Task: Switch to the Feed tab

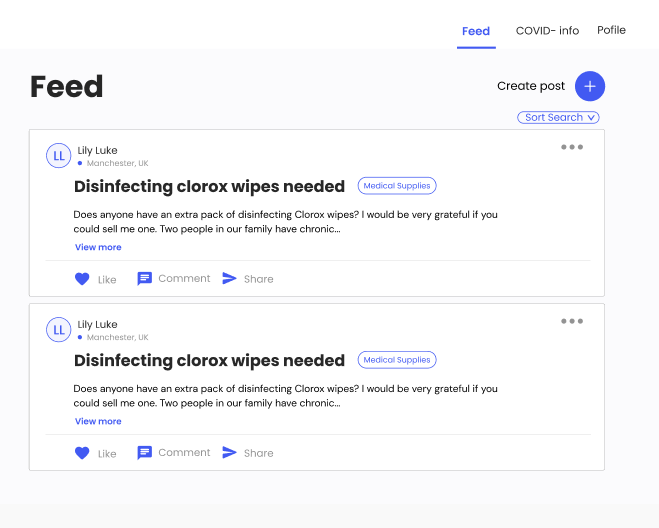Action: coord(476,31)
